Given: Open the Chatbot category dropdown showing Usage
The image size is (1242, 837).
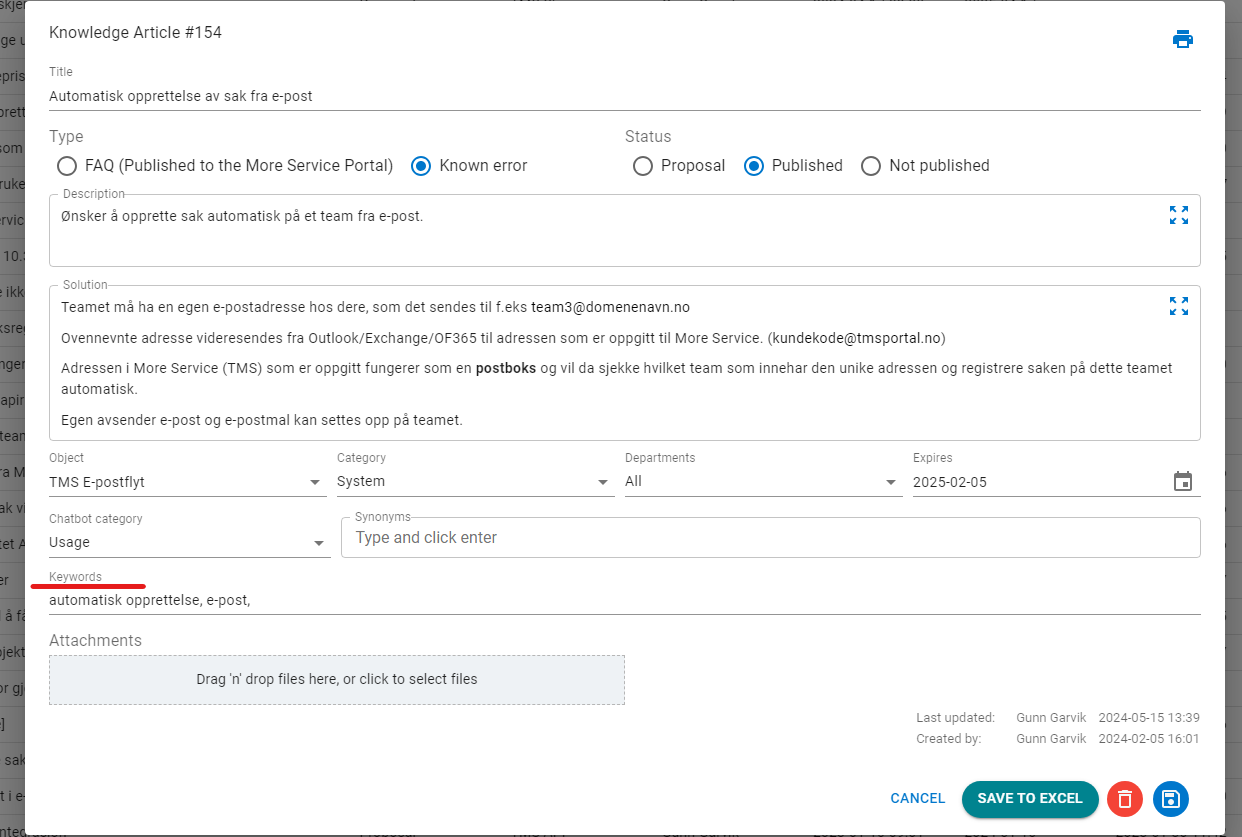Looking at the screenshot, I should point(189,543).
